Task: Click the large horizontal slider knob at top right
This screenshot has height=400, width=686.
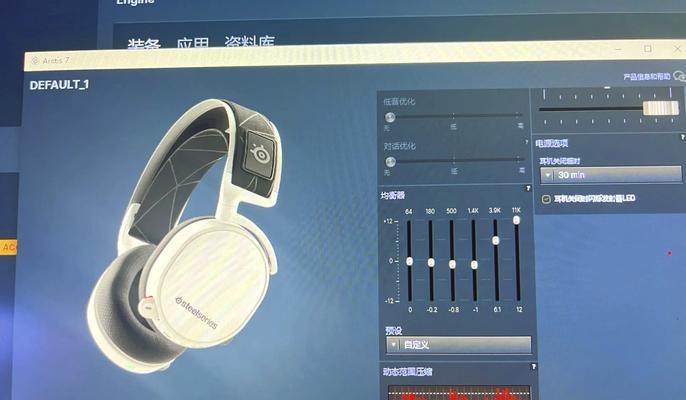Action: [x=661, y=108]
